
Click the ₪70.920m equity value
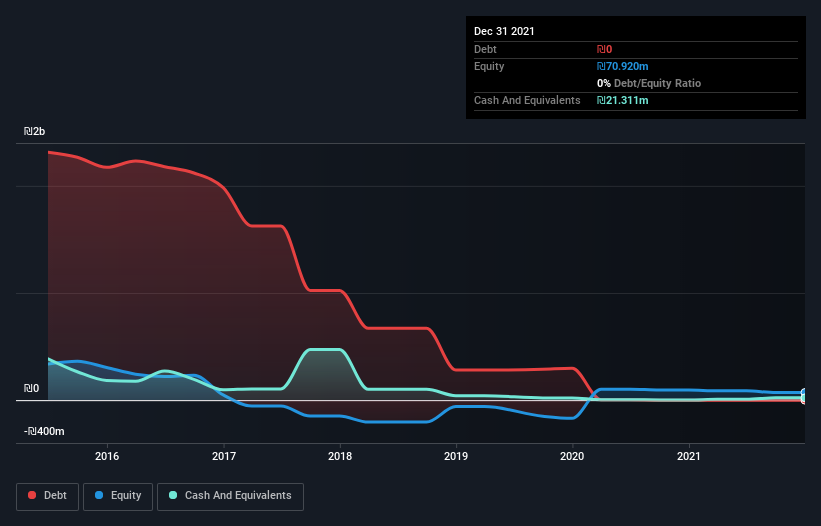tap(623, 66)
